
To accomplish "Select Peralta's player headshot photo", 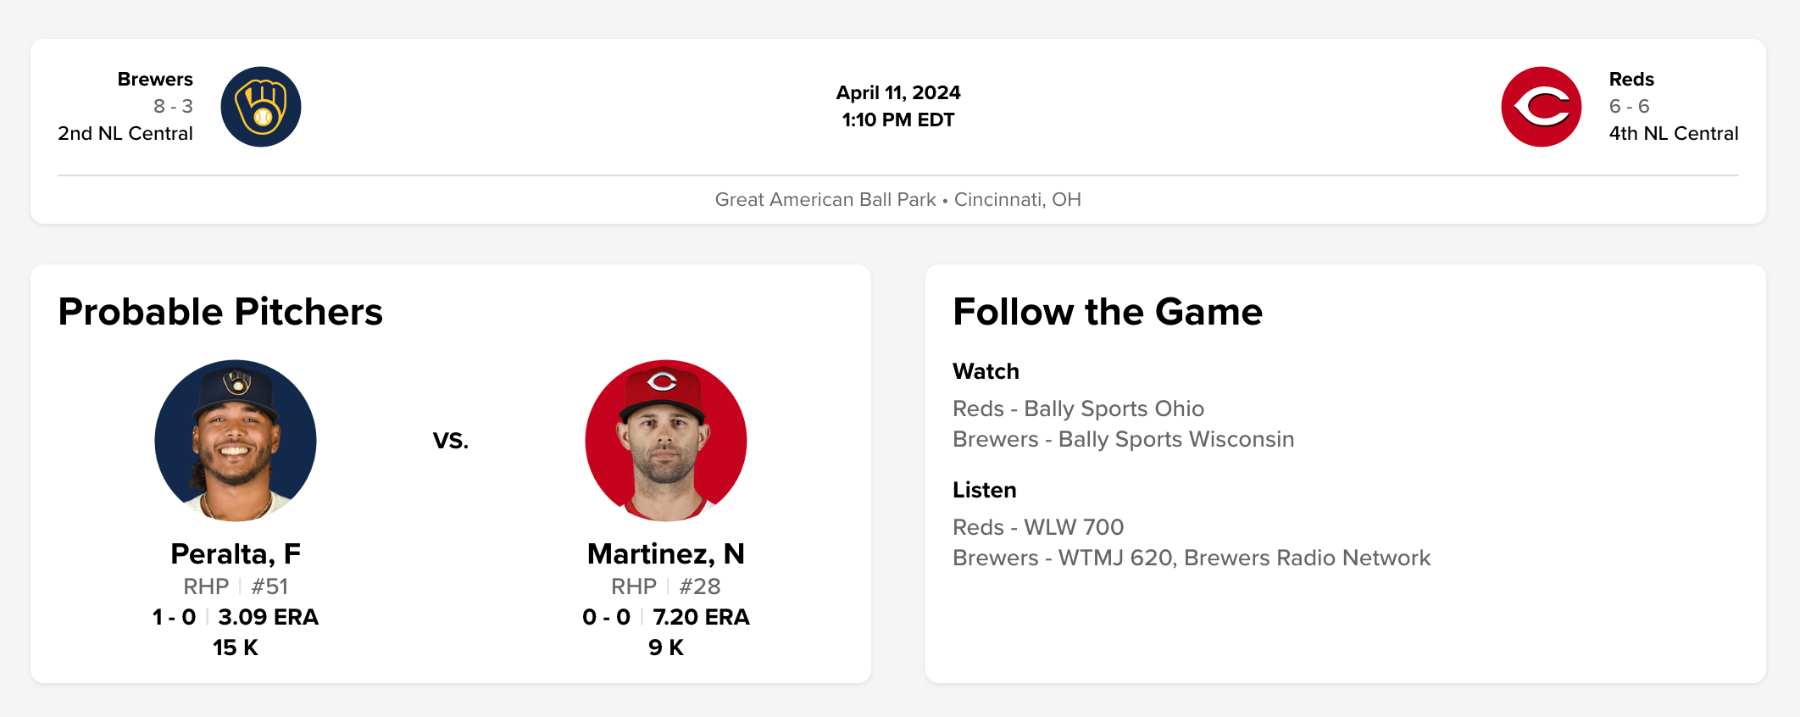I will [235, 441].
